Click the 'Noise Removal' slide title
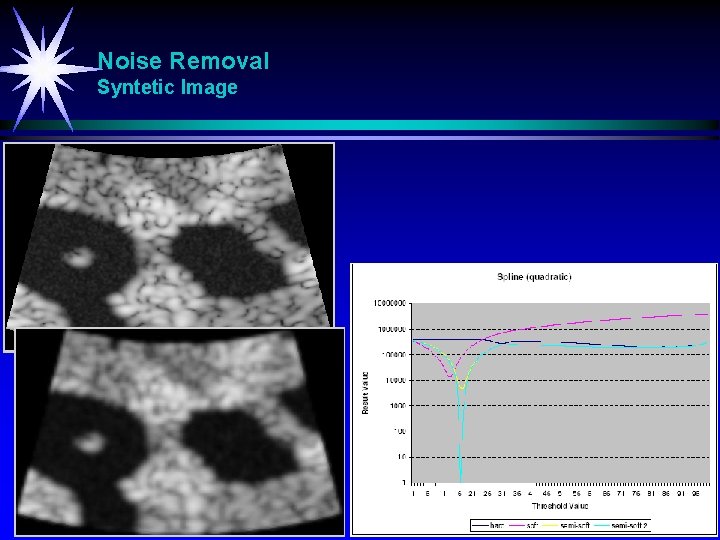720x540 pixels. pos(183,61)
